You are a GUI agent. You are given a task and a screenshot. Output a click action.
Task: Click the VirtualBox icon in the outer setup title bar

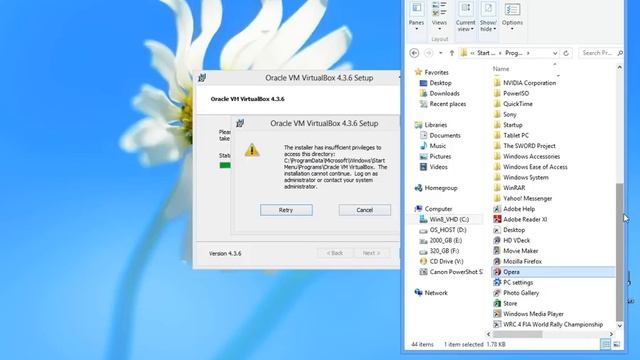pos(202,78)
